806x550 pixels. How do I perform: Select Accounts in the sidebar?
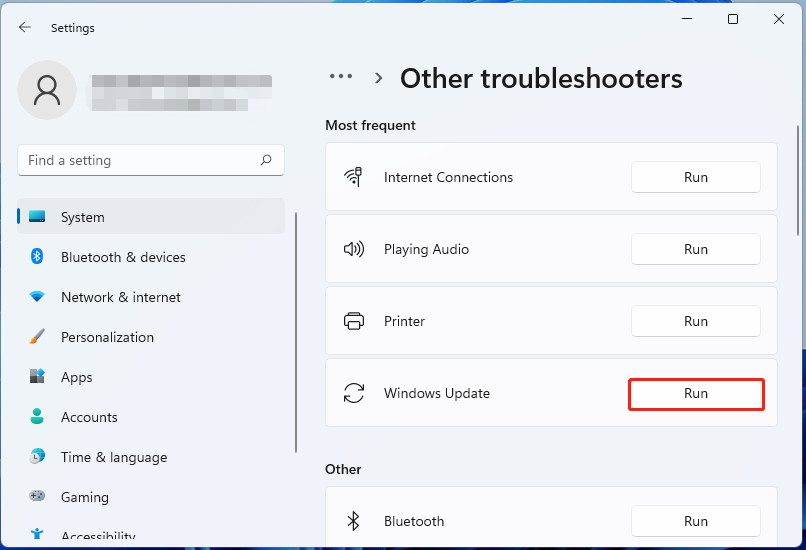pos(151,417)
